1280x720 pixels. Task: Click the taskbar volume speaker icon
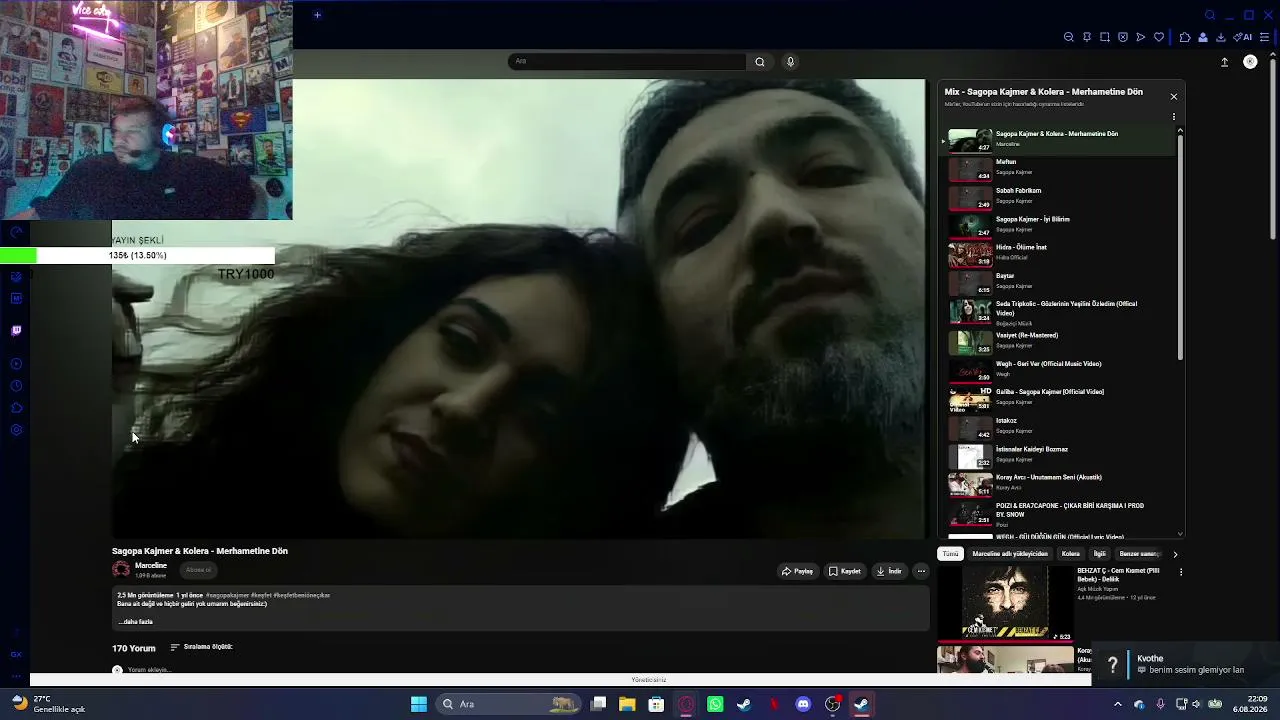pyautogui.click(x=1196, y=704)
